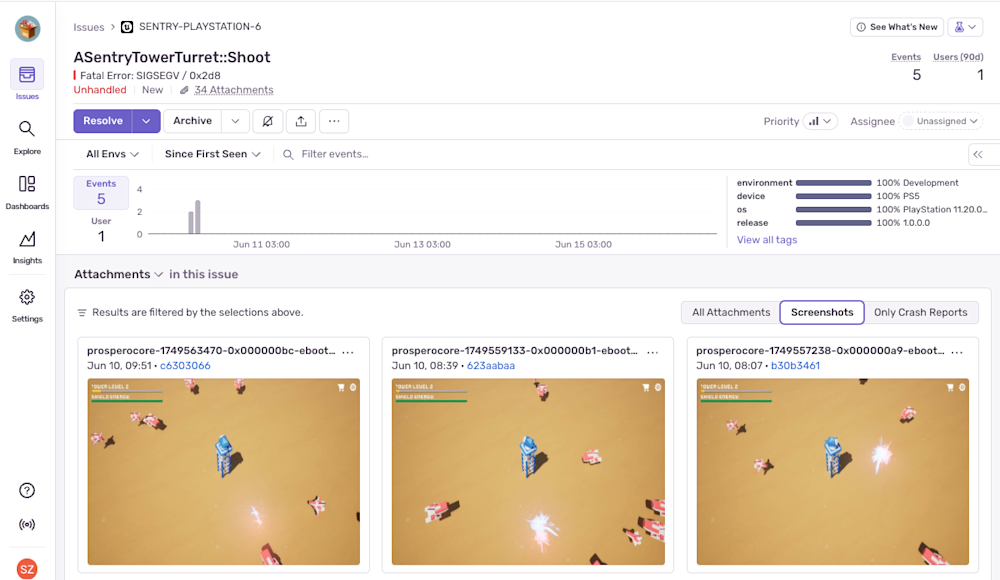The width and height of the screenshot is (1000, 580).
Task: Click the release tag distribution bar
Action: tap(833, 223)
